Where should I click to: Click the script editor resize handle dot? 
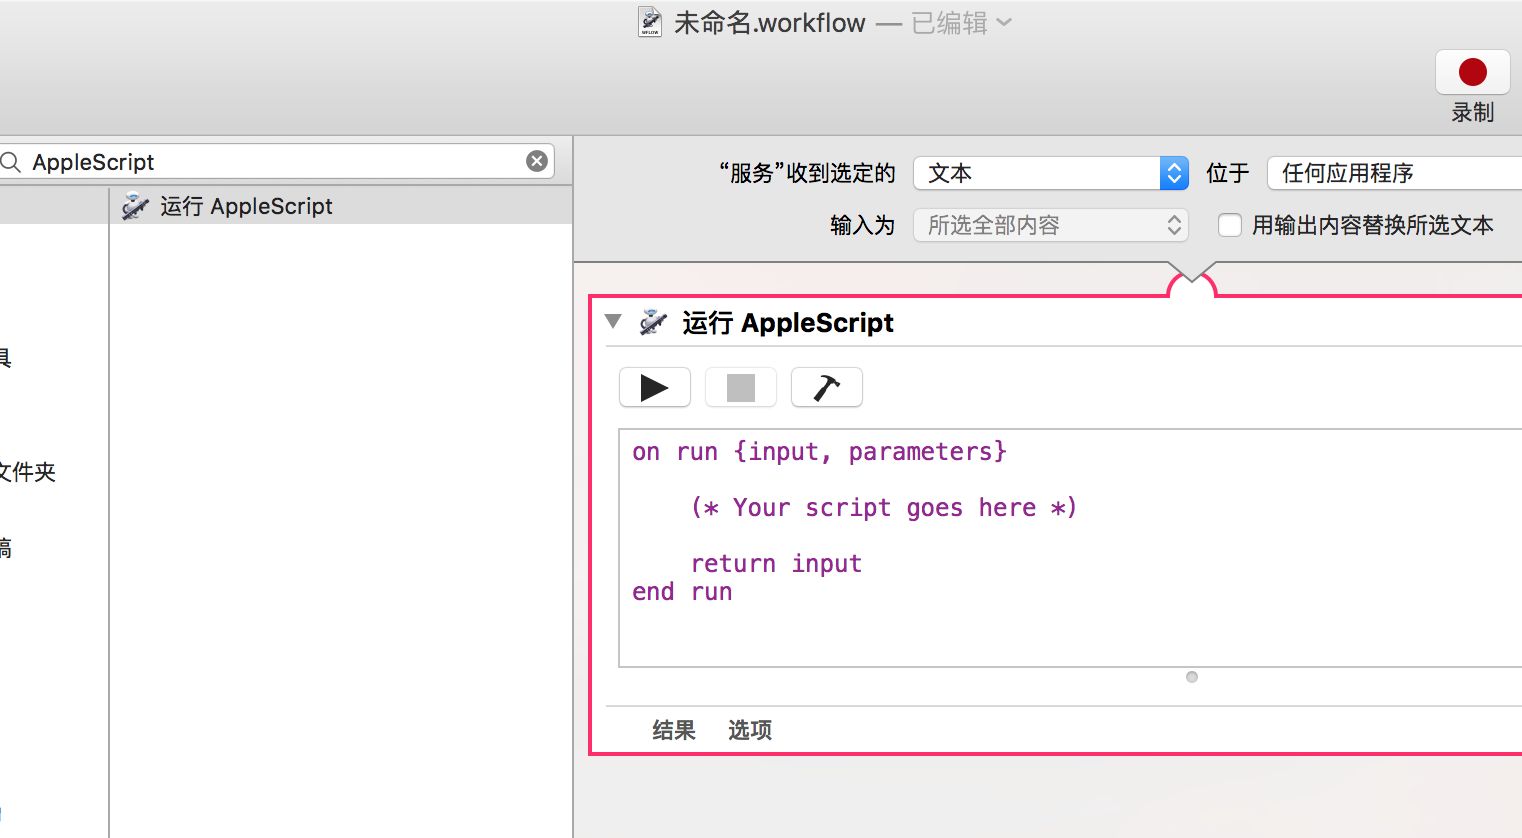(x=1191, y=677)
